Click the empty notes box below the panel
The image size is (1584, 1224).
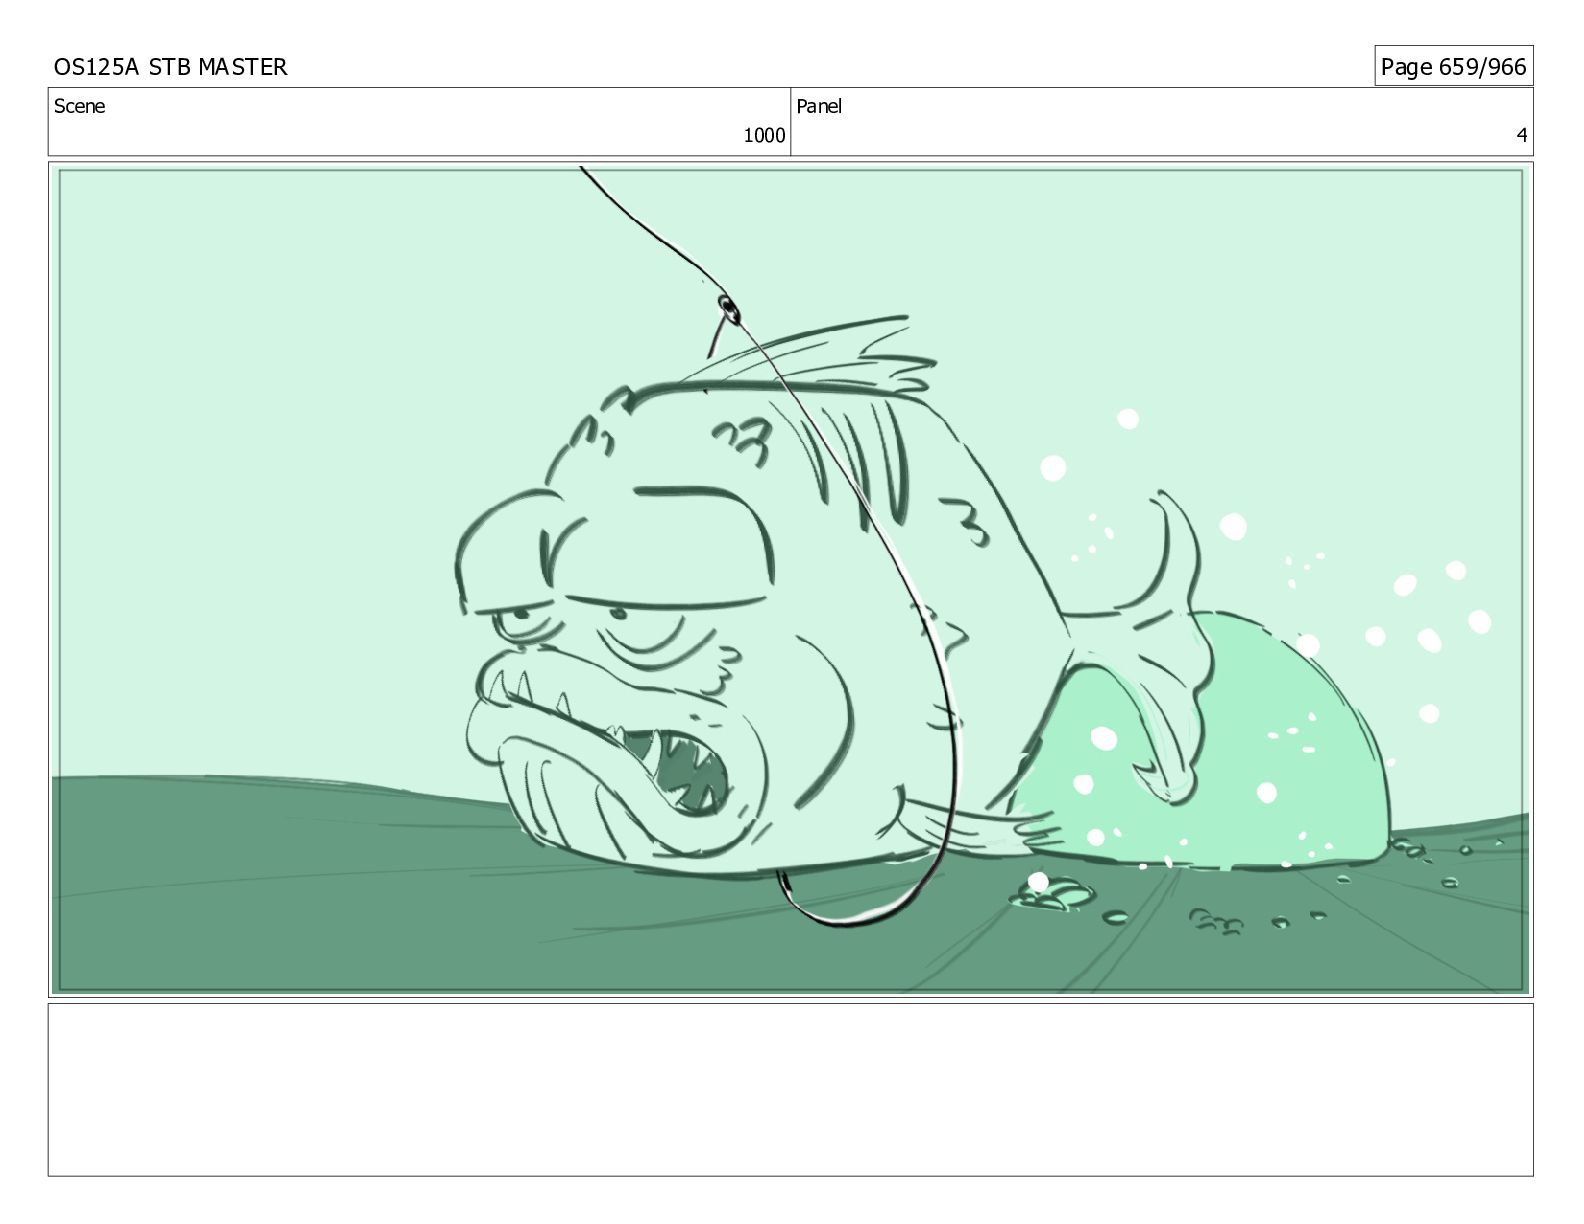click(790, 1089)
